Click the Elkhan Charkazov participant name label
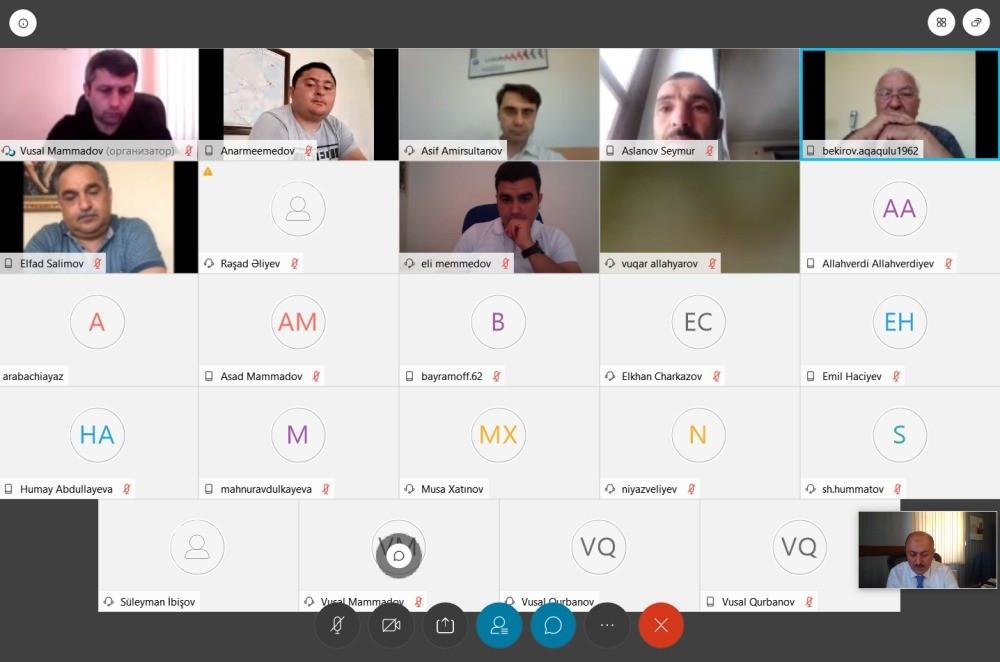Viewport: 1000px width, 662px height. (x=661, y=376)
